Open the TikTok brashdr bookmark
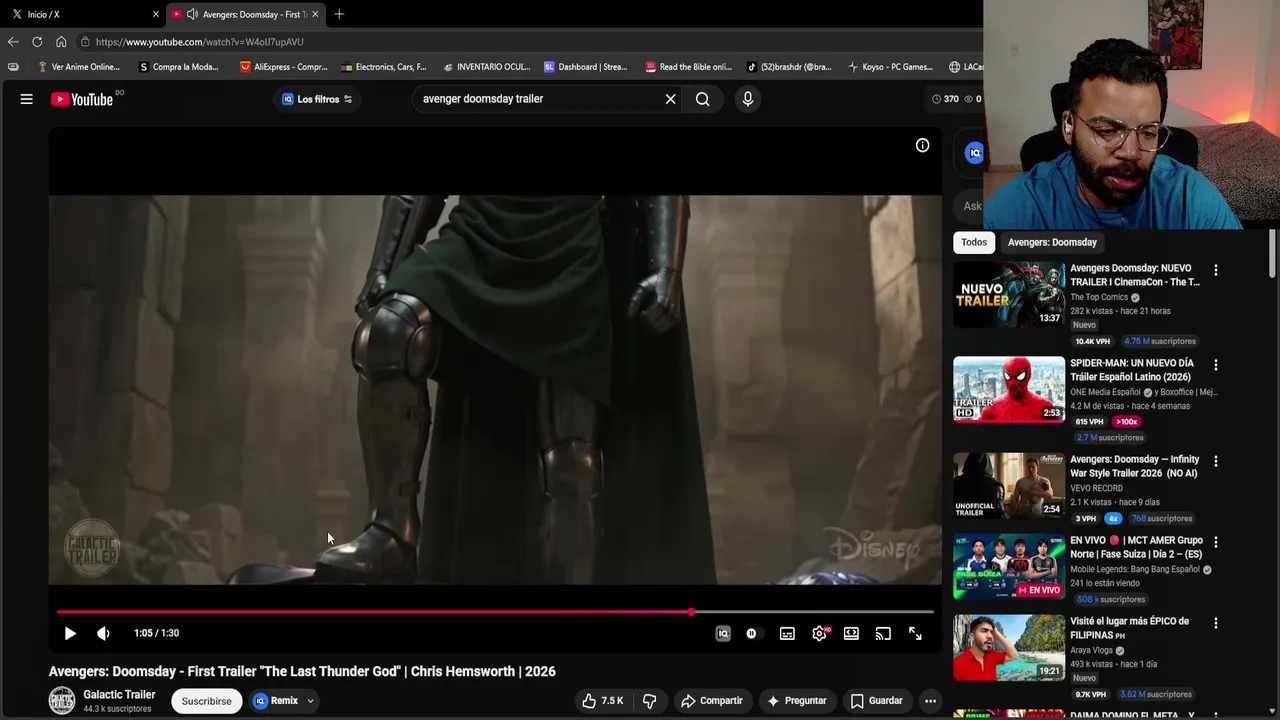1280x720 pixels. [x=789, y=67]
